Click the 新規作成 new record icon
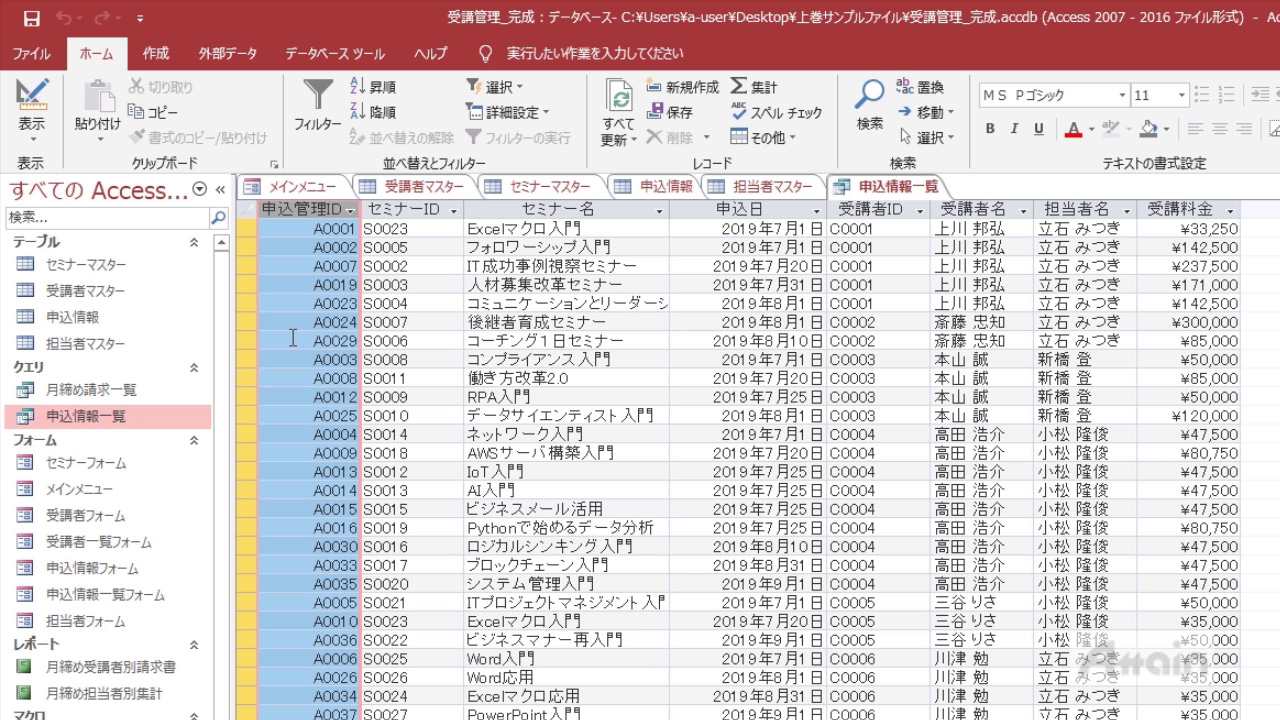The image size is (1280, 720). pyautogui.click(x=655, y=87)
